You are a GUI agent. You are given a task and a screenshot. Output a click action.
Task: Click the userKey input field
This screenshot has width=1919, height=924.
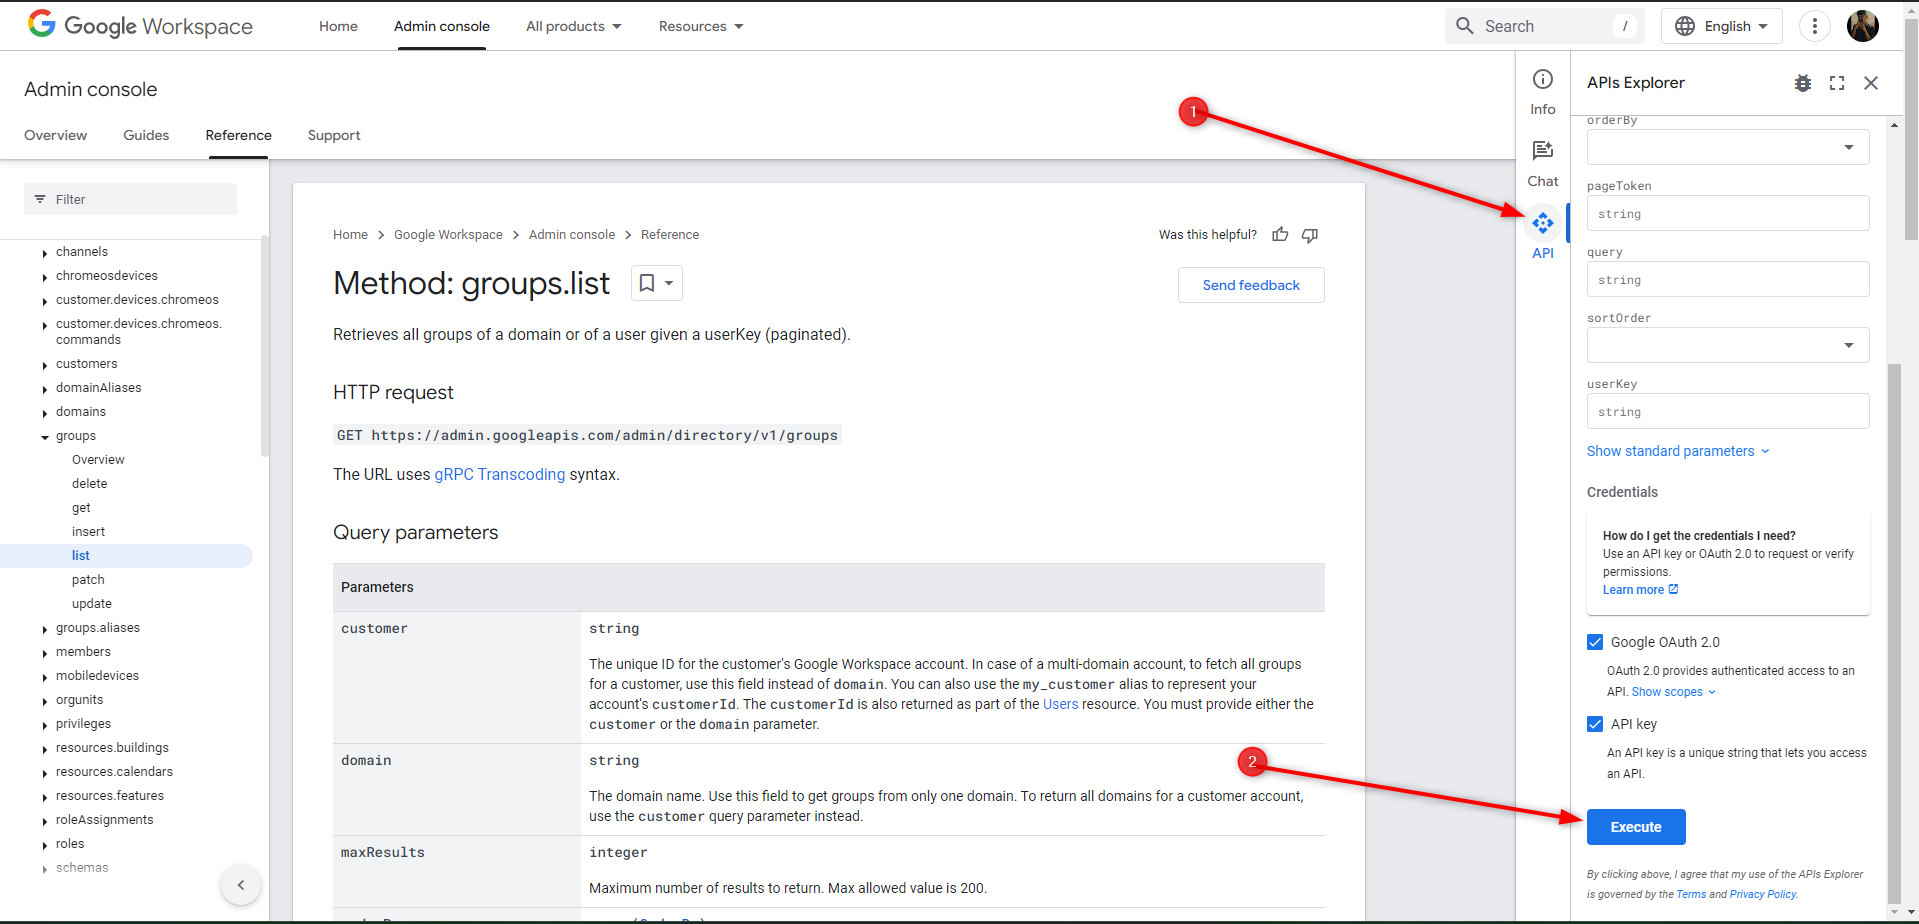click(x=1728, y=411)
